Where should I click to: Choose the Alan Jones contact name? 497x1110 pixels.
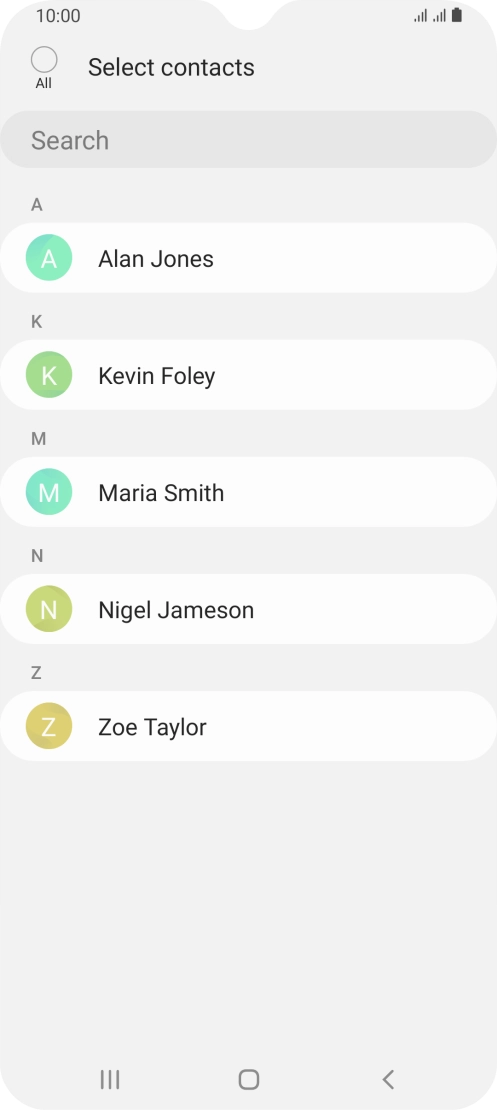tap(156, 258)
